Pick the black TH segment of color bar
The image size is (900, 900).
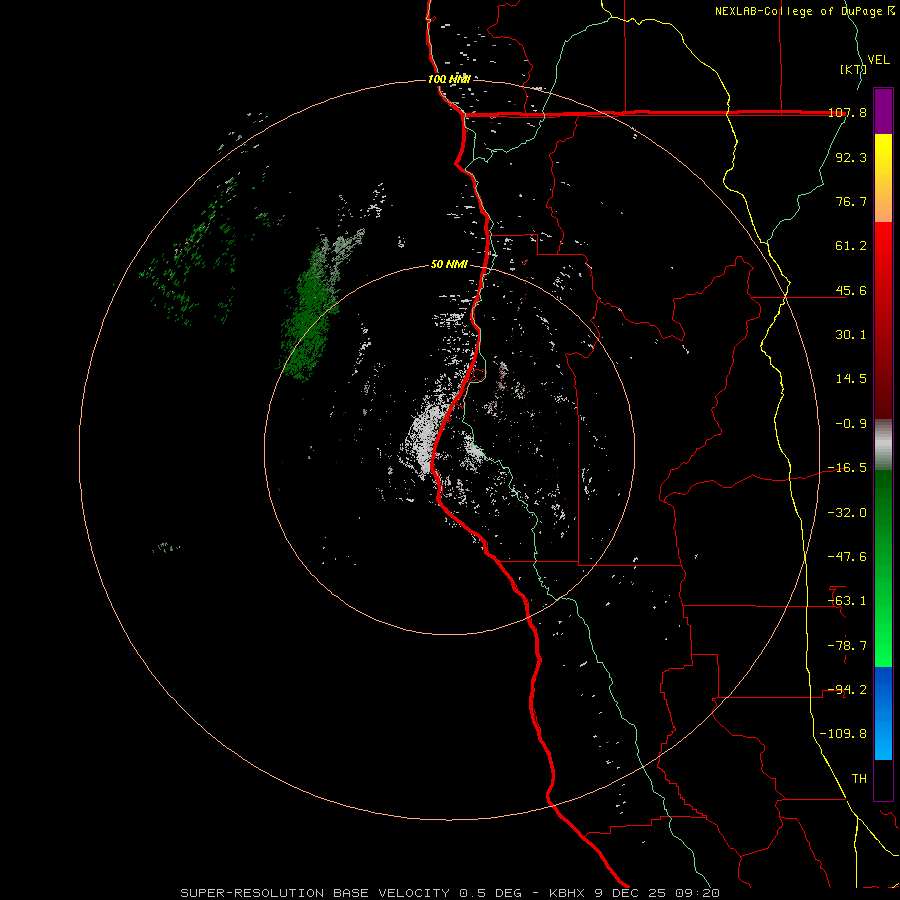click(x=883, y=779)
